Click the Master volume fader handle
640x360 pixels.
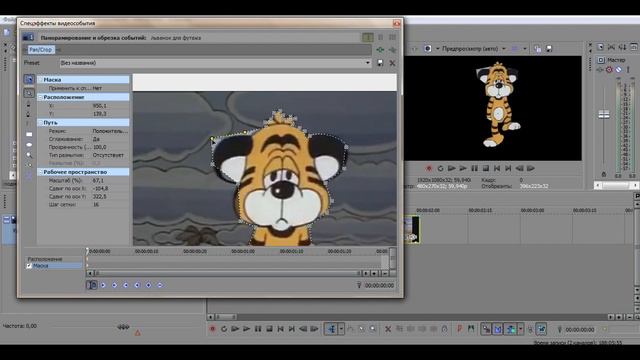pyautogui.click(x=604, y=115)
